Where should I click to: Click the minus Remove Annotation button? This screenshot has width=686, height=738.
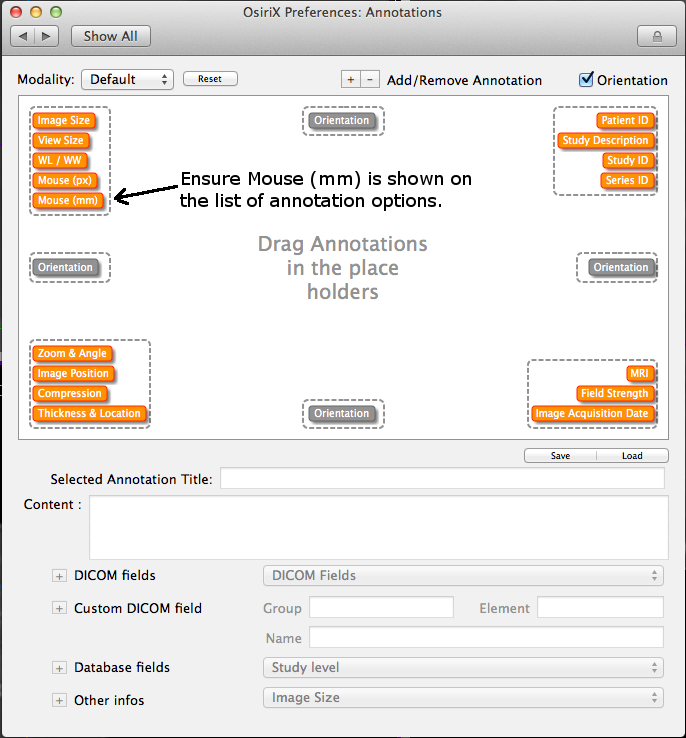point(370,80)
